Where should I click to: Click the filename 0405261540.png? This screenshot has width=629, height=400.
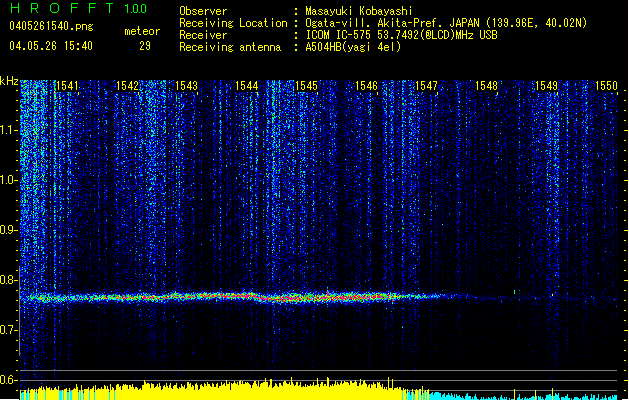click(51, 26)
